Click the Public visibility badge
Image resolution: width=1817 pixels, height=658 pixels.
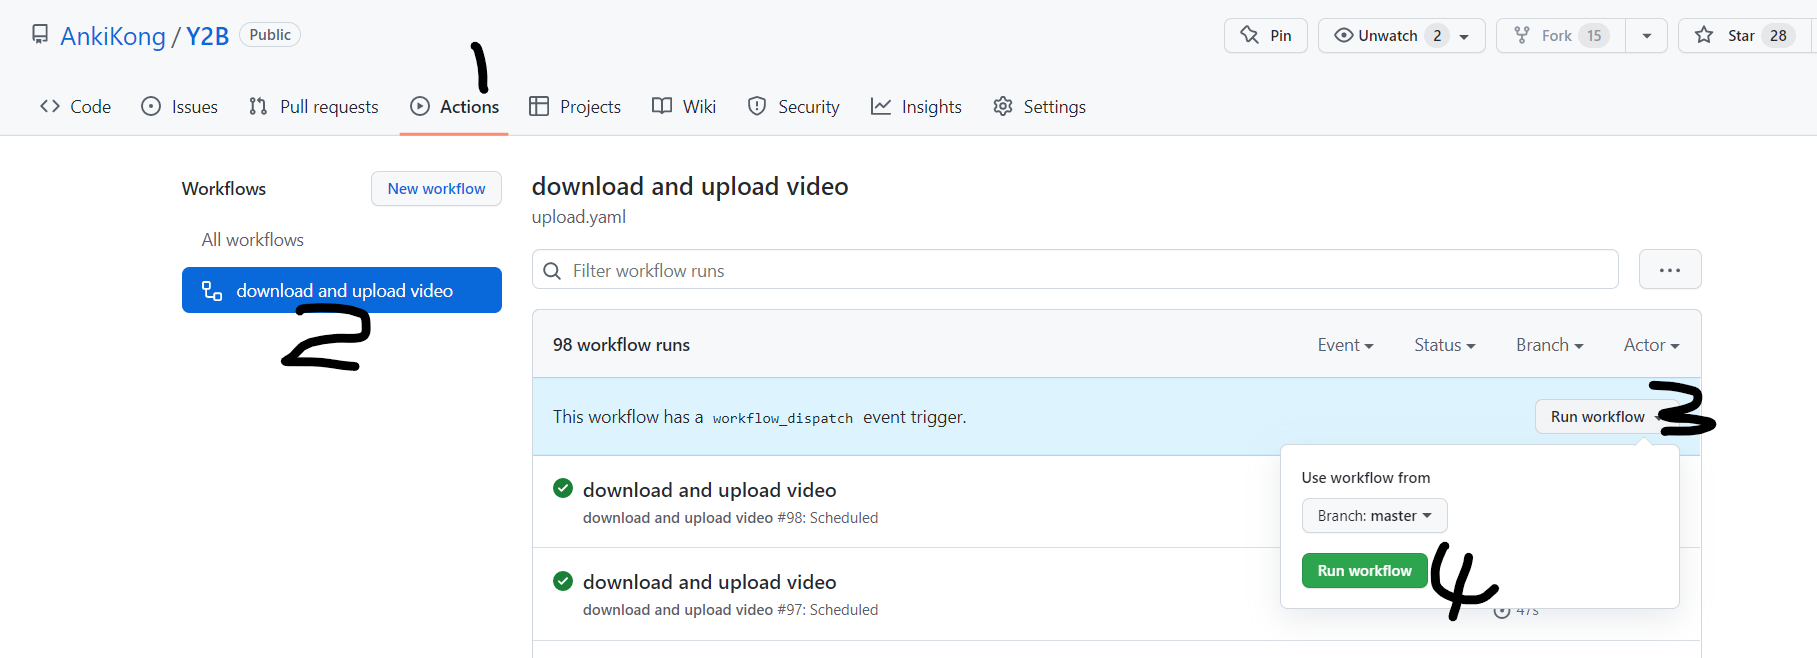pos(270,35)
